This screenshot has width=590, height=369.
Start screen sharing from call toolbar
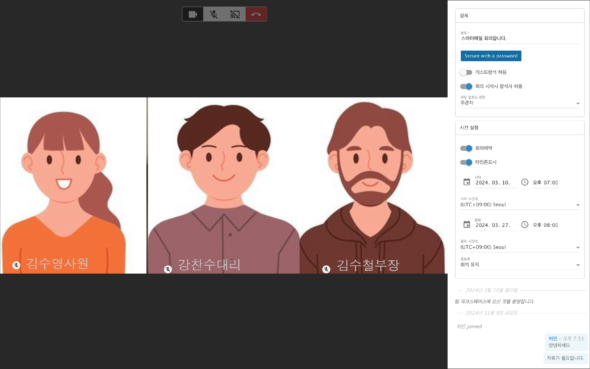235,14
